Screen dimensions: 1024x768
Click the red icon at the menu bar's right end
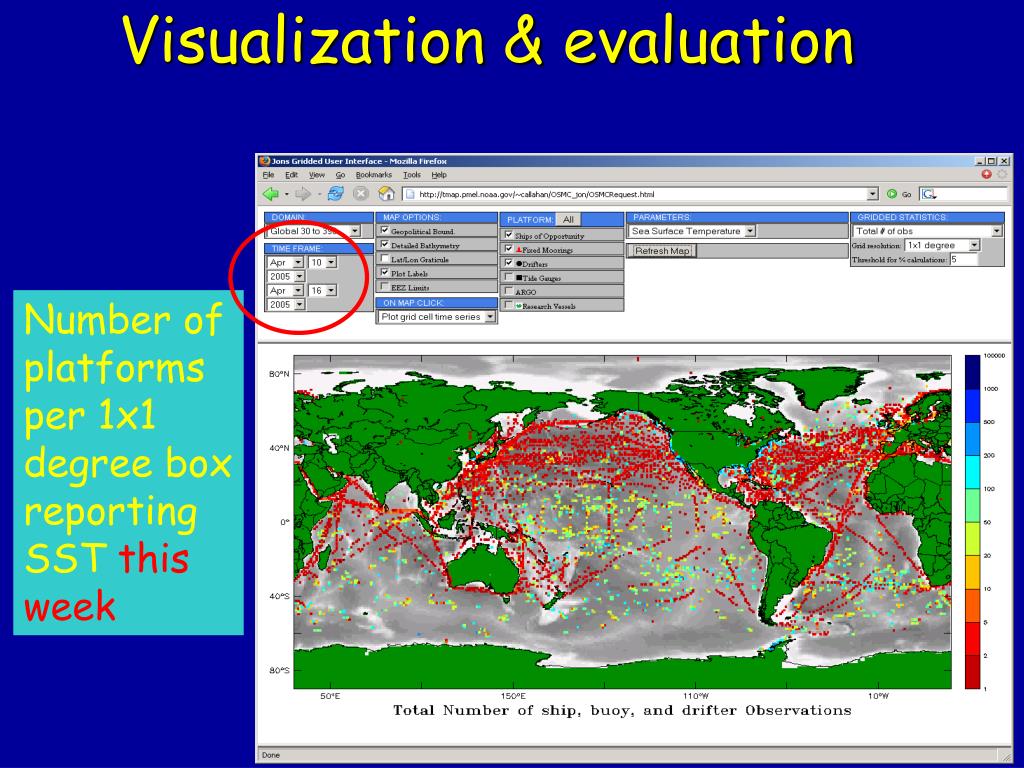pyautogui.click(x=986, y=174)
